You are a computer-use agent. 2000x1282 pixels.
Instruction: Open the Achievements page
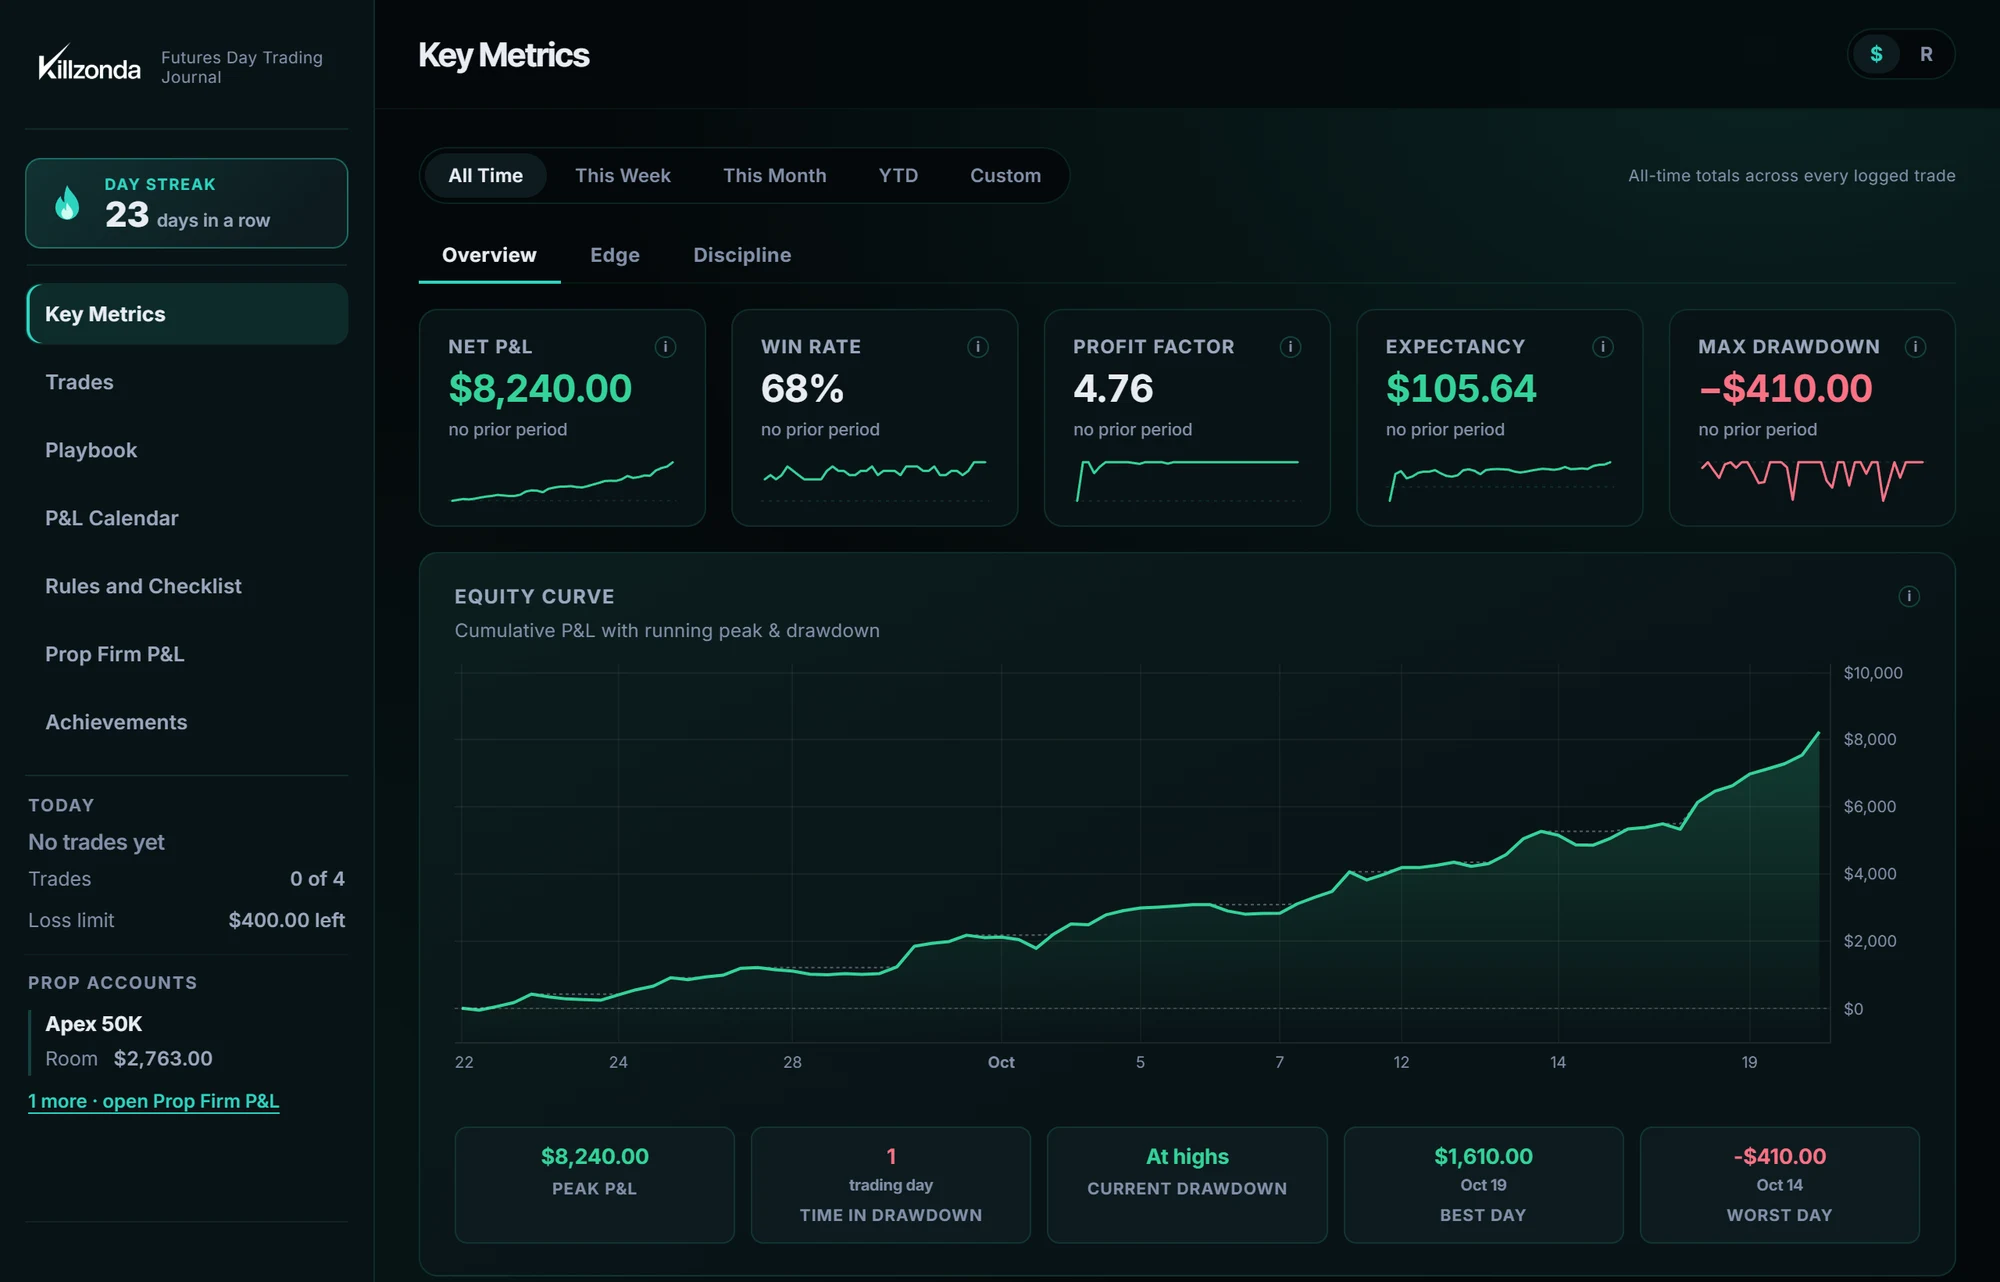187,722
